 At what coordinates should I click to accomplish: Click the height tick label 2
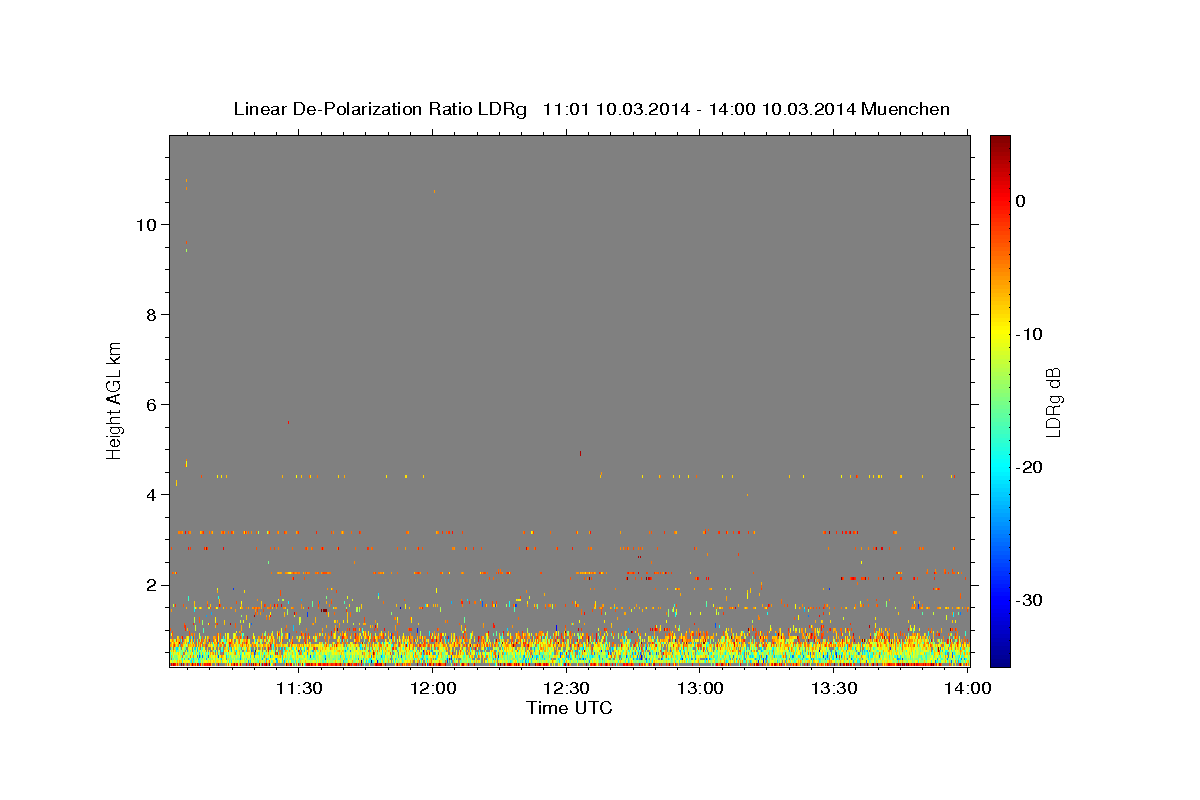149,584
